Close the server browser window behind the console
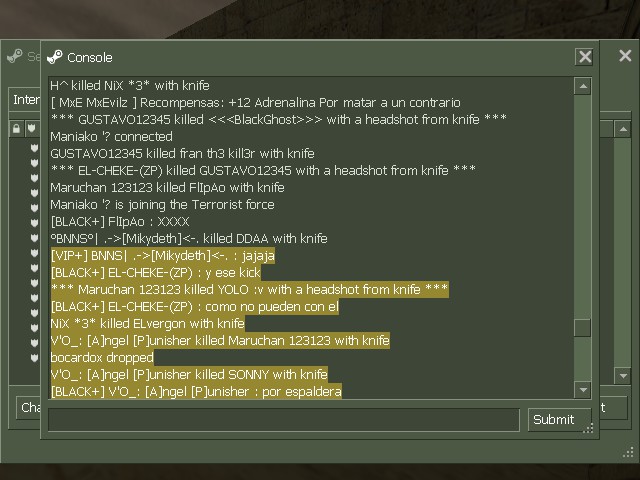This screenshot has width=640, height=480. click(x=625, y=56)
